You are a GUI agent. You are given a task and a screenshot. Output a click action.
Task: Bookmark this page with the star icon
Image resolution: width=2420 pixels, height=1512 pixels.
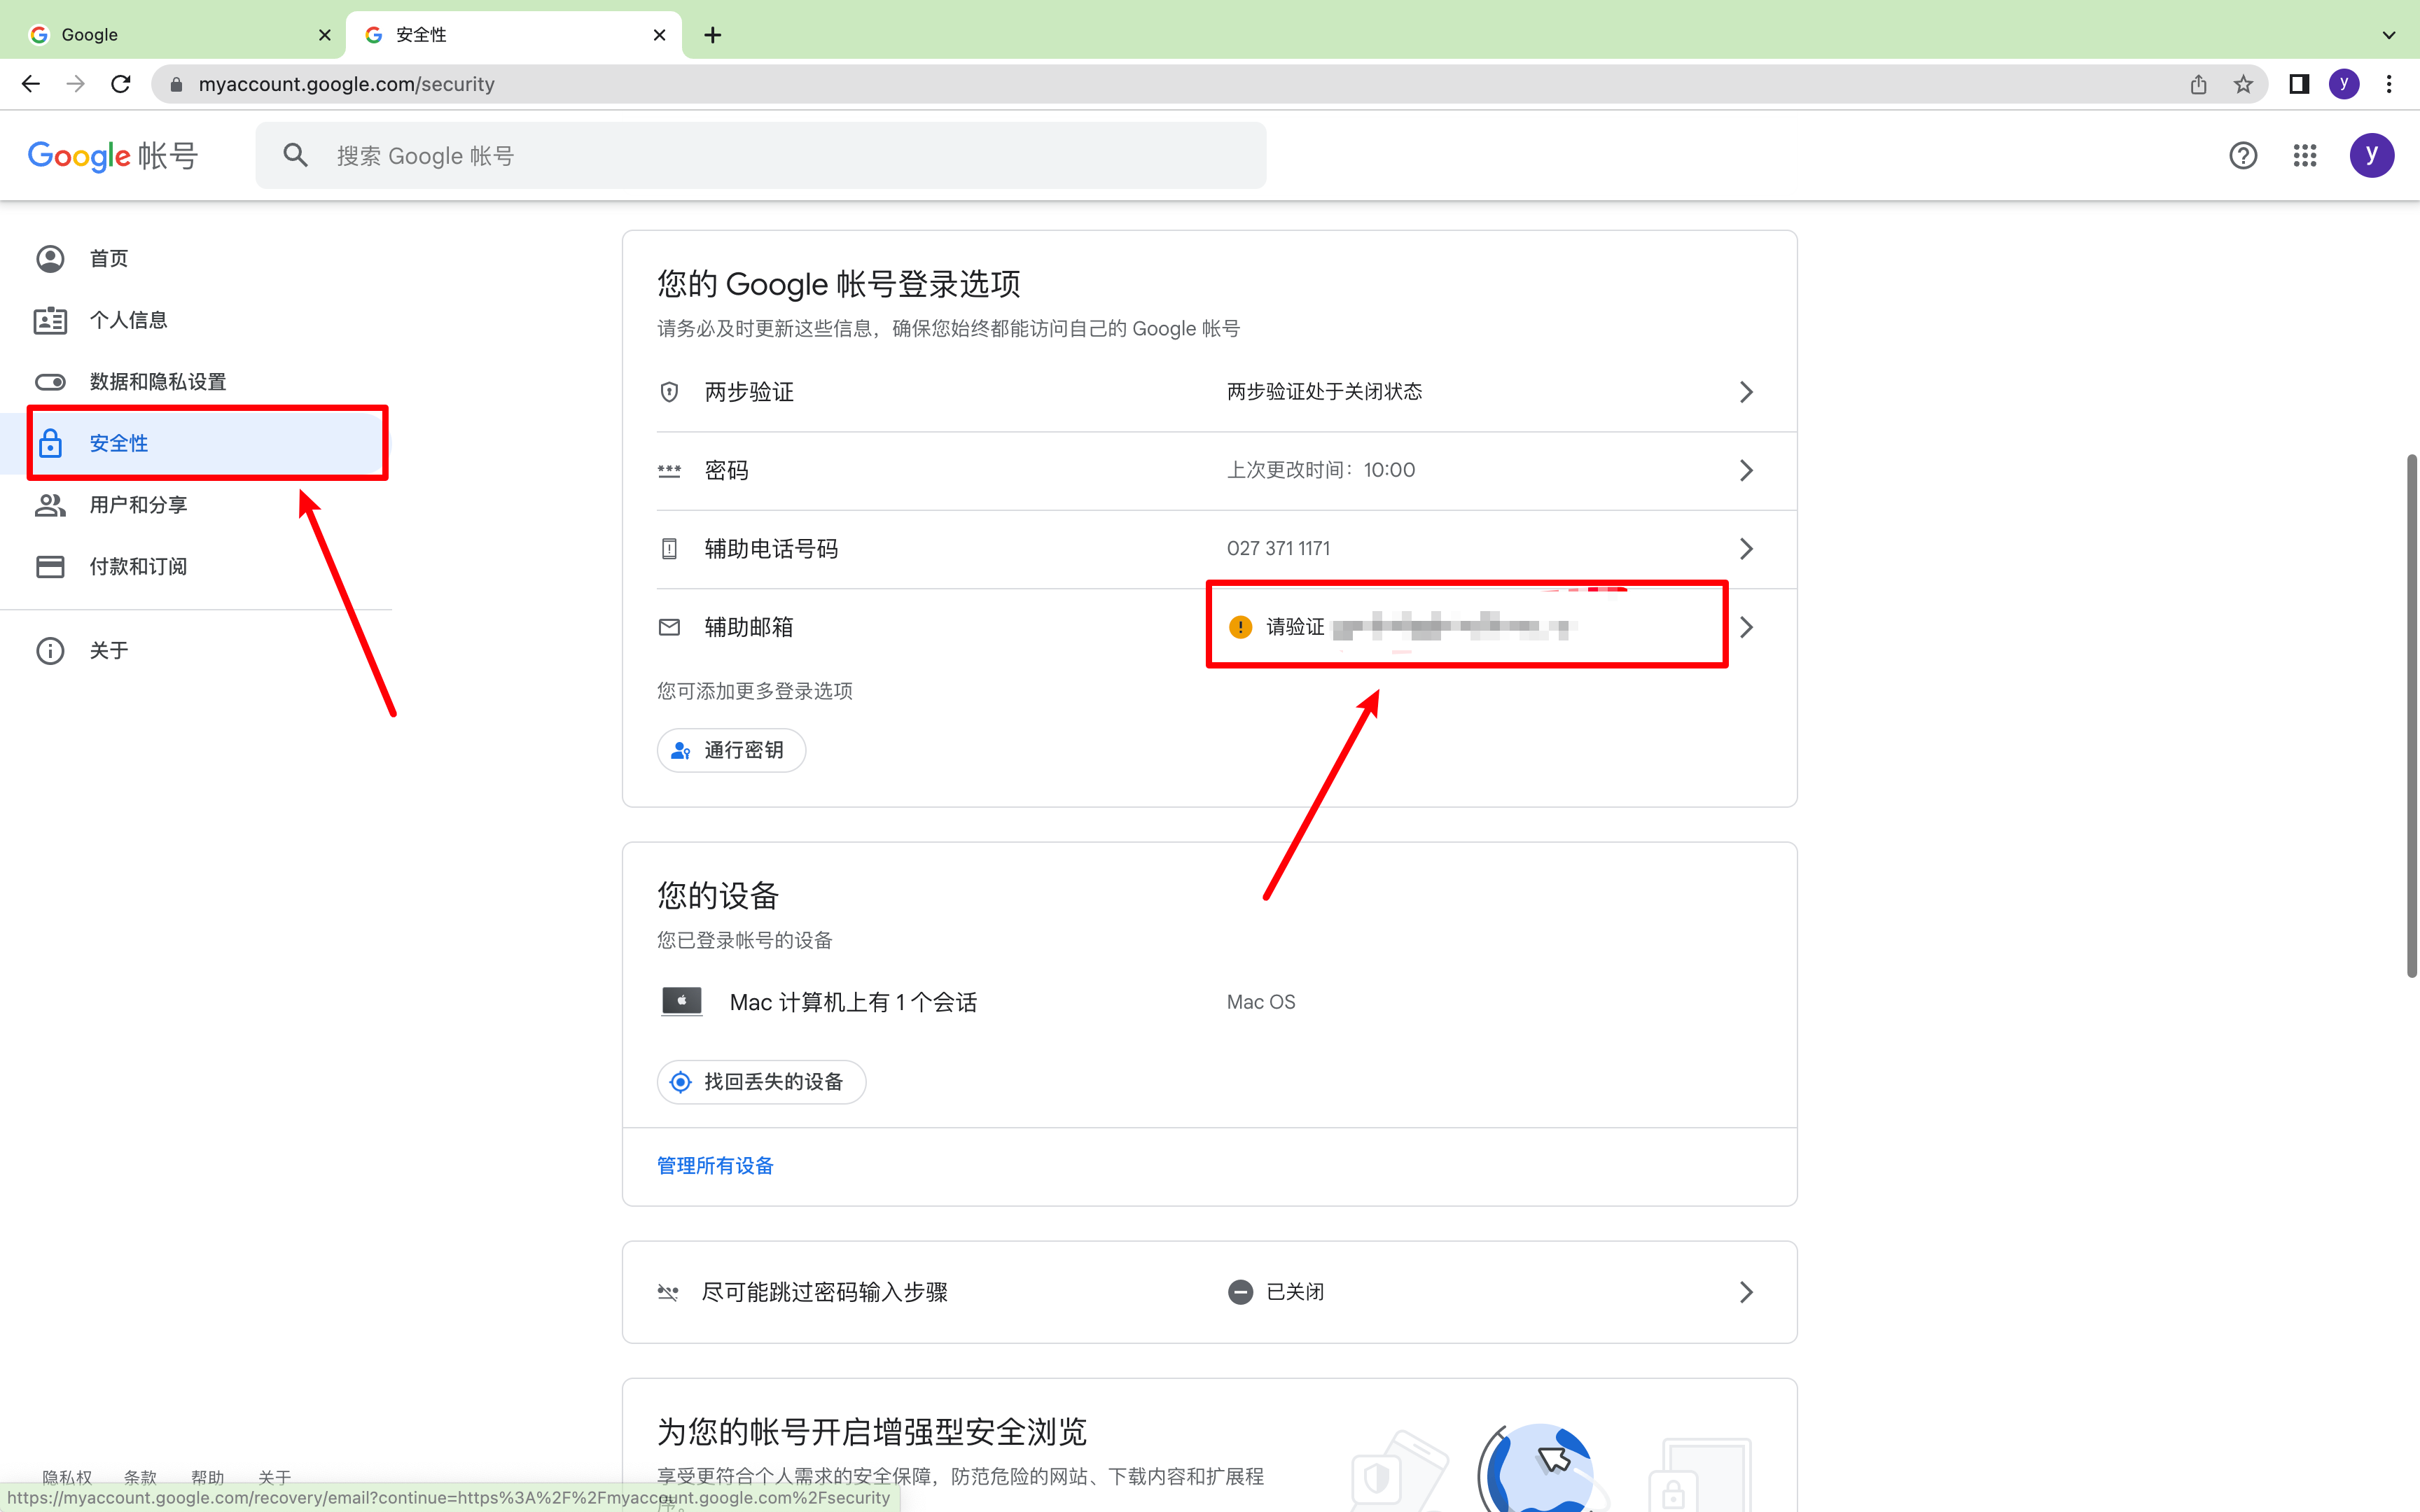pyautogui.click(x=2243, y=84)
